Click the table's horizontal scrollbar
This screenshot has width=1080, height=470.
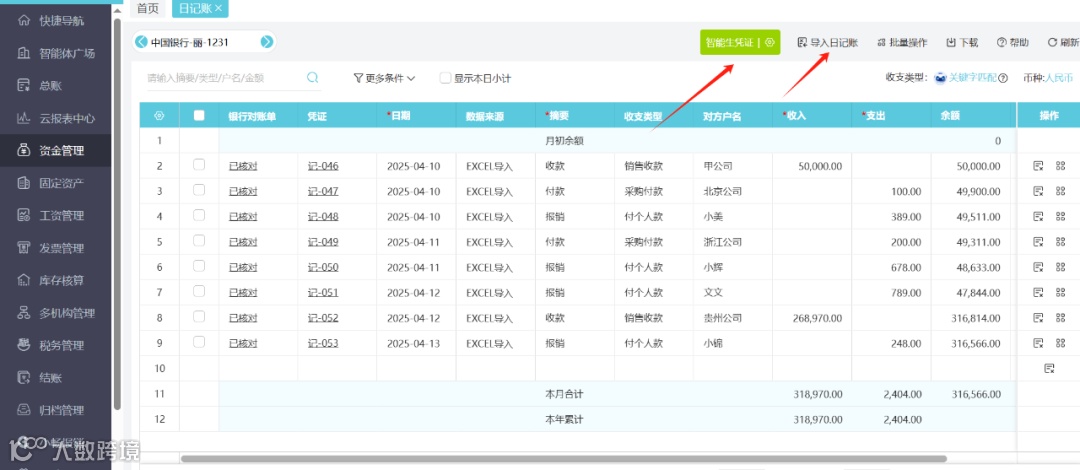point(563,458)
